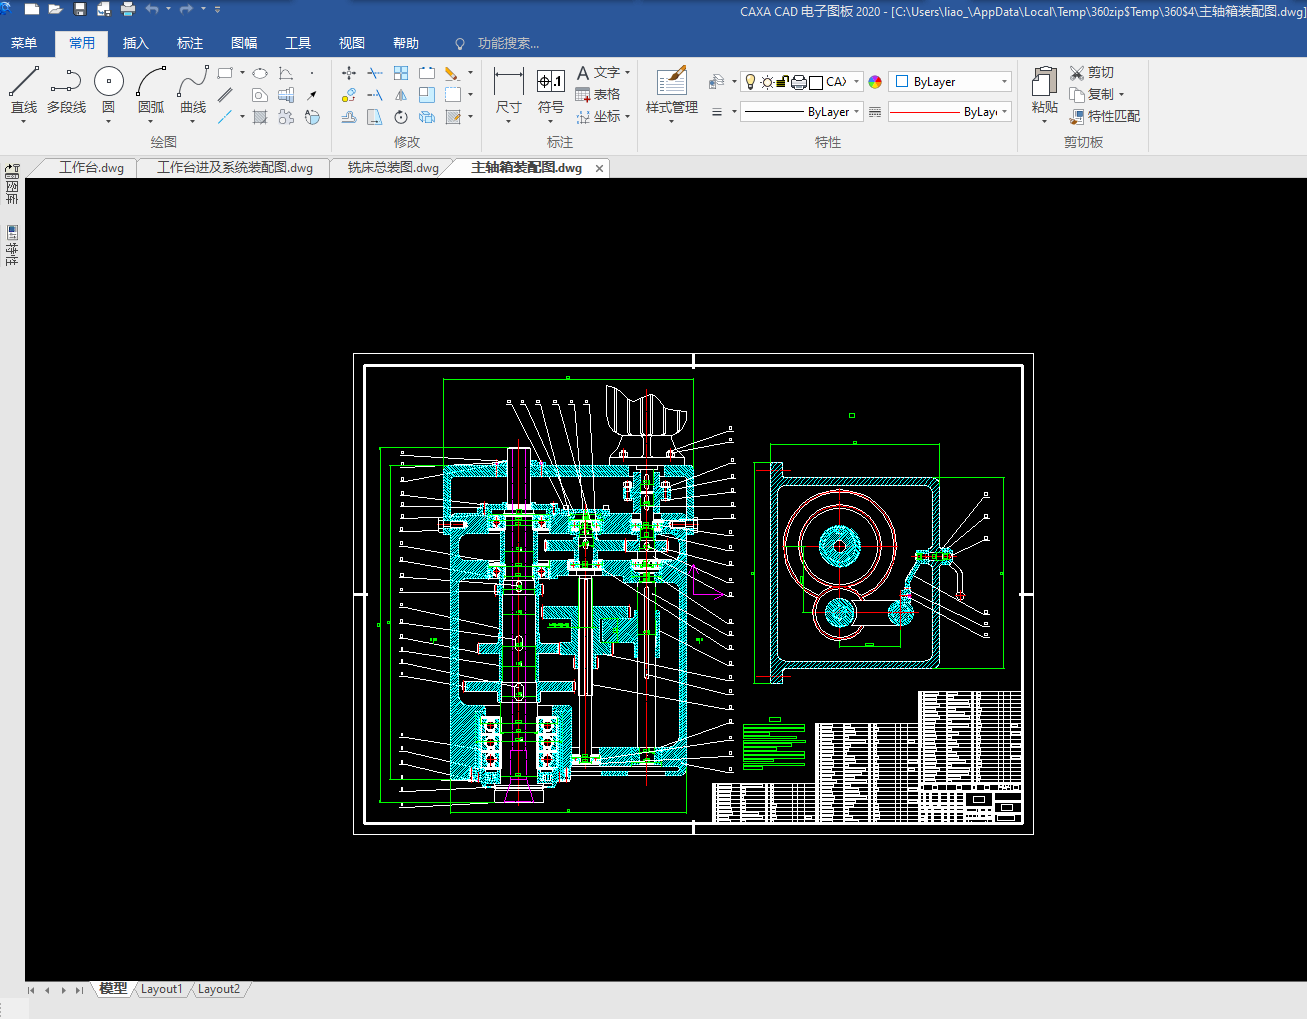
Task: Click the Redo arrow in the title bar
Action: [x=186, y=9]
